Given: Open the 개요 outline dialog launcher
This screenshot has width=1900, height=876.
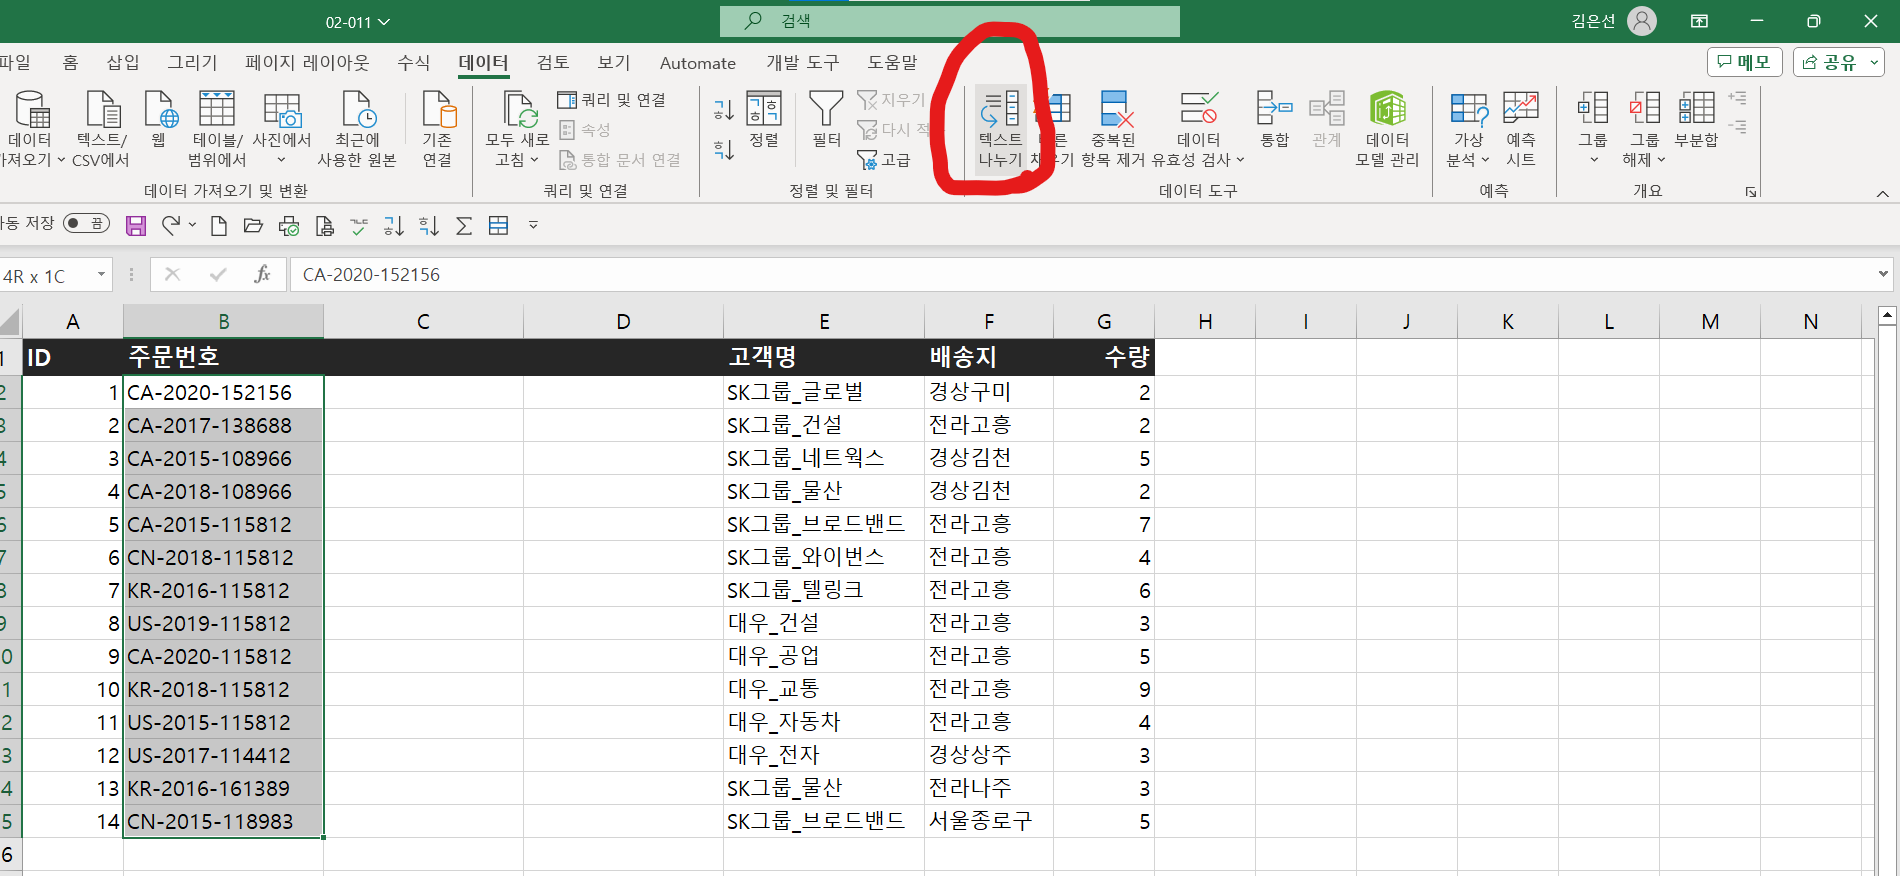Looking at the screenshot, I should click(1751, 192).
